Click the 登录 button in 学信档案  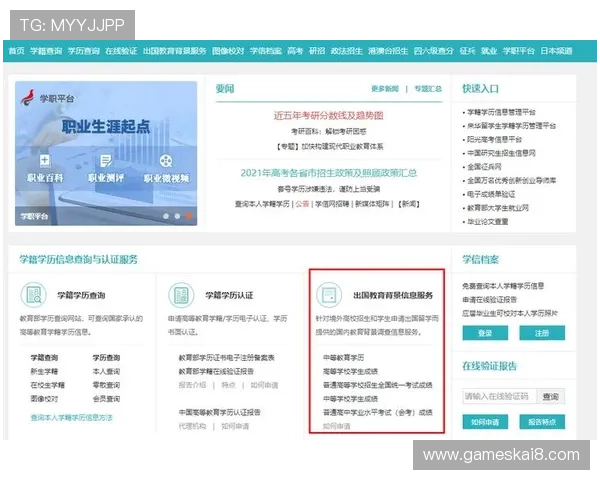coord(485,333)
